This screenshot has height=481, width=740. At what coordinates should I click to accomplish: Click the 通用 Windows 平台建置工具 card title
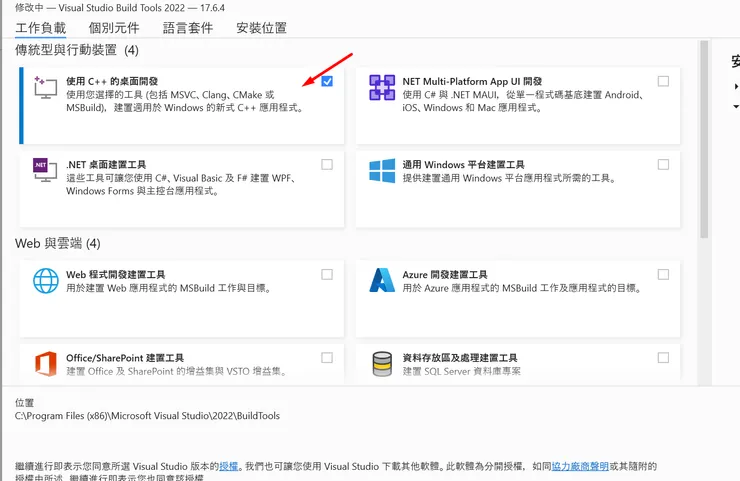(463, 165)
